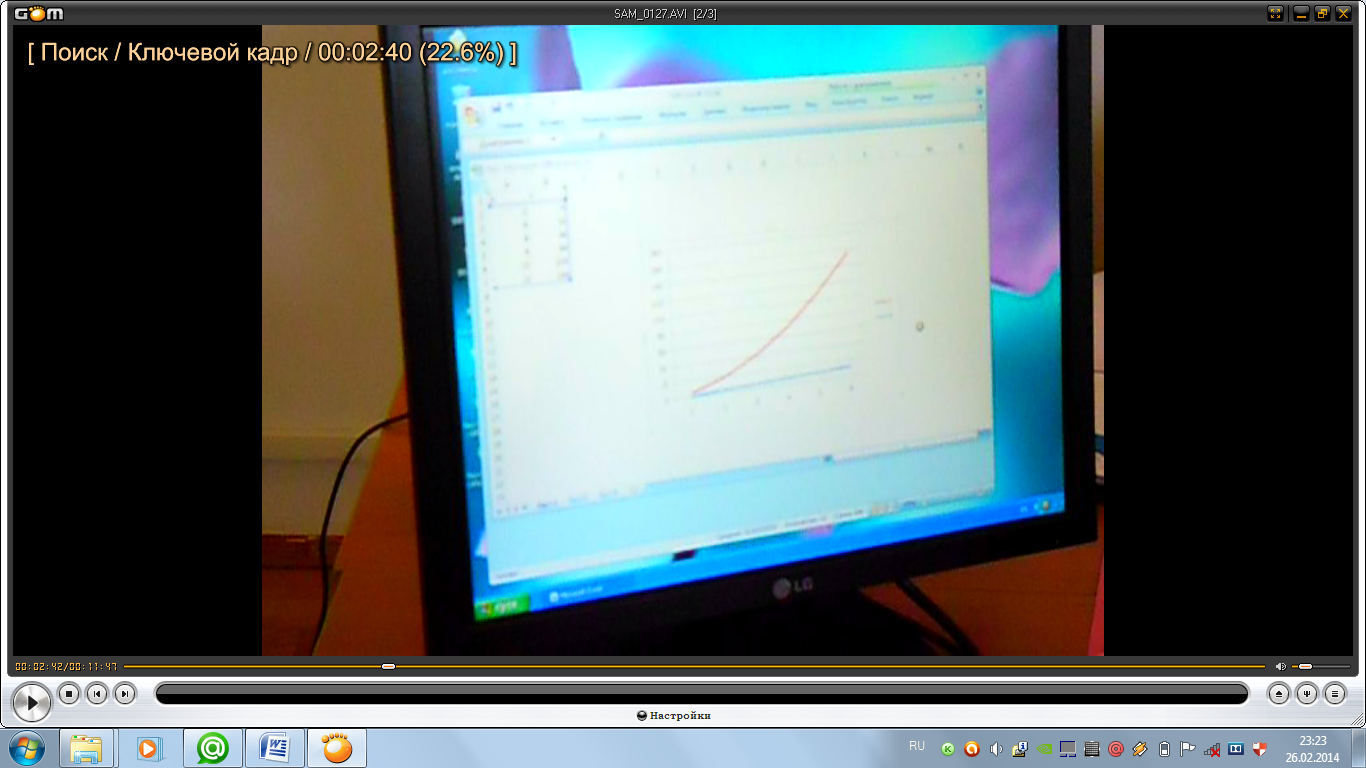Start playback with the Play button
The width and height of the screenshot is (1366, 768).
coord(32,703)
